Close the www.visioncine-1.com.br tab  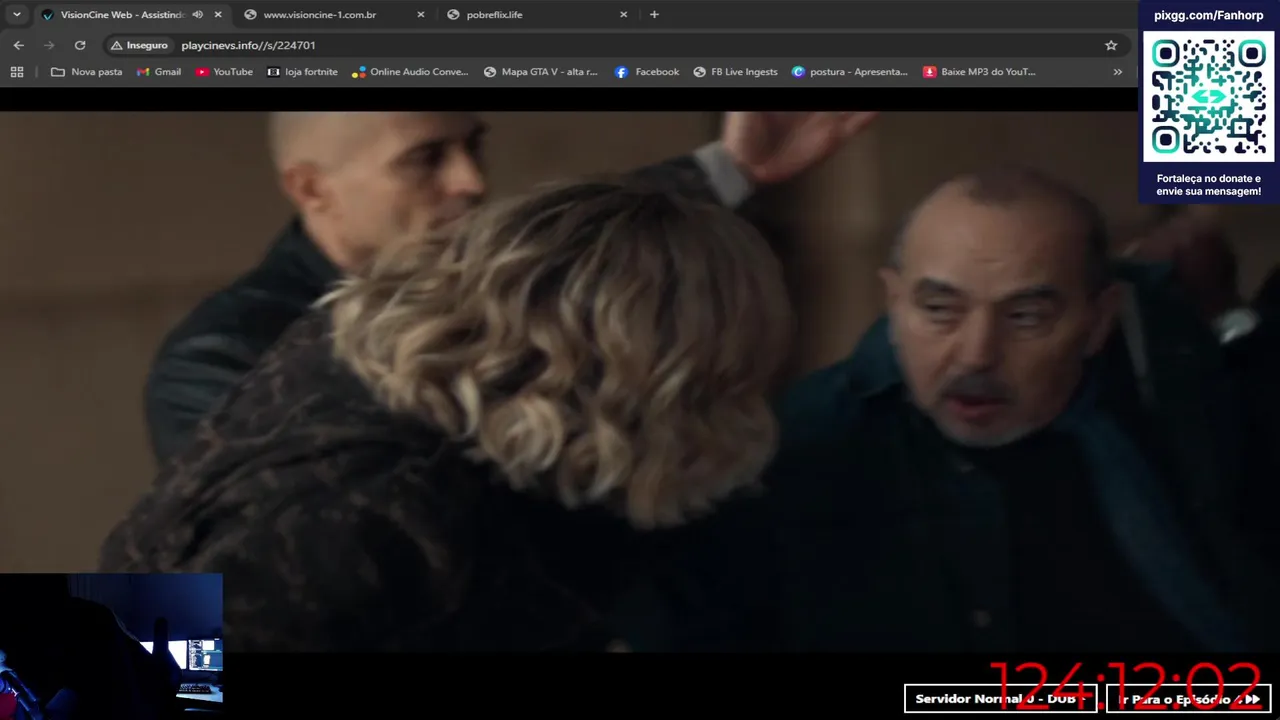coord(421,15)
